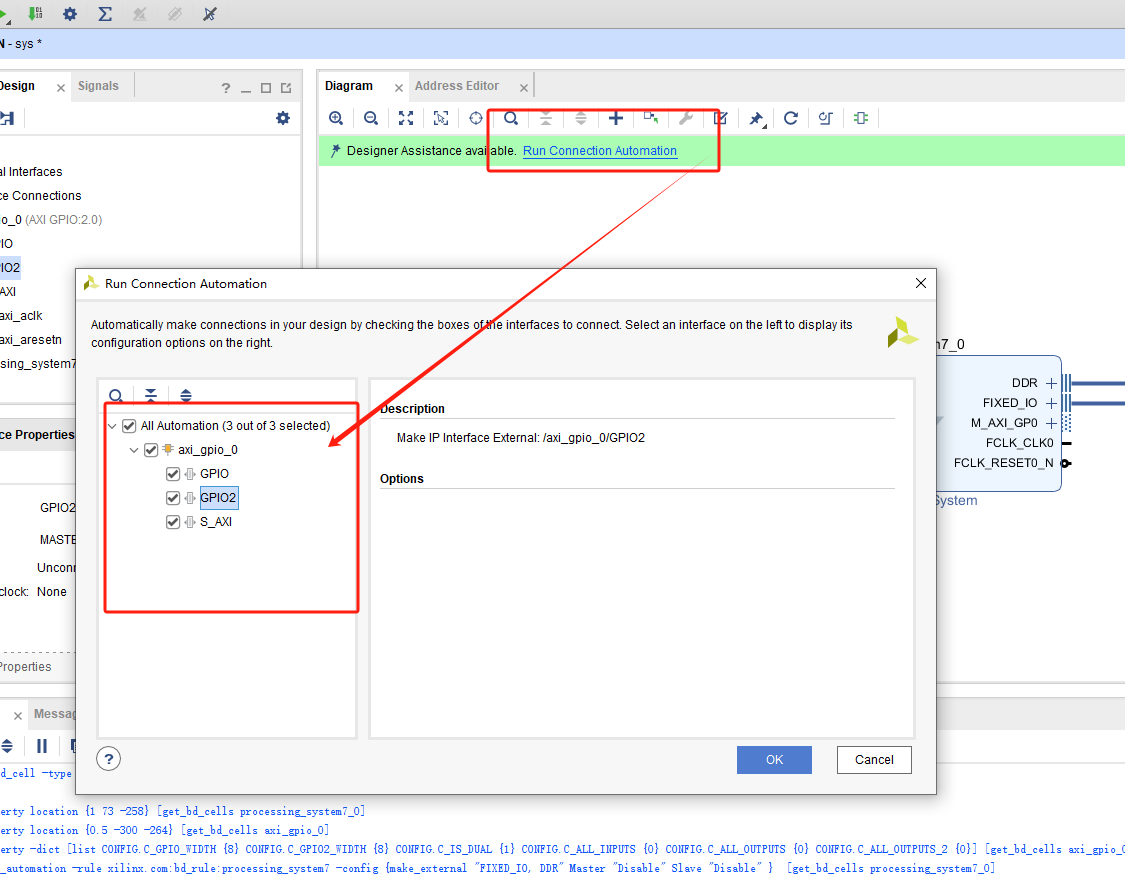Select axi_aresetn in the Design hierarchy
Screen dimensions: 1125x877
[31, 339]
